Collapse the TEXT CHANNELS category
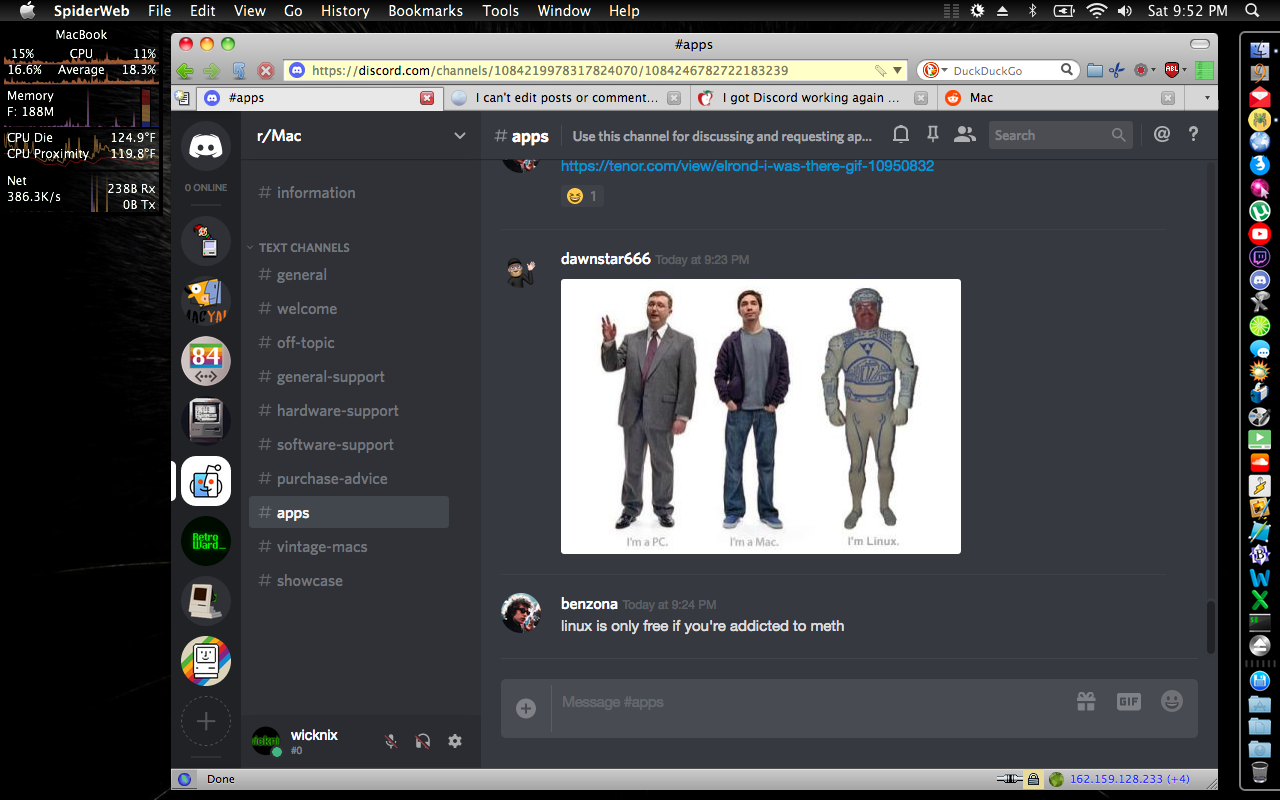This screenshot has width=1280, height=800. (x=299, y=247)
